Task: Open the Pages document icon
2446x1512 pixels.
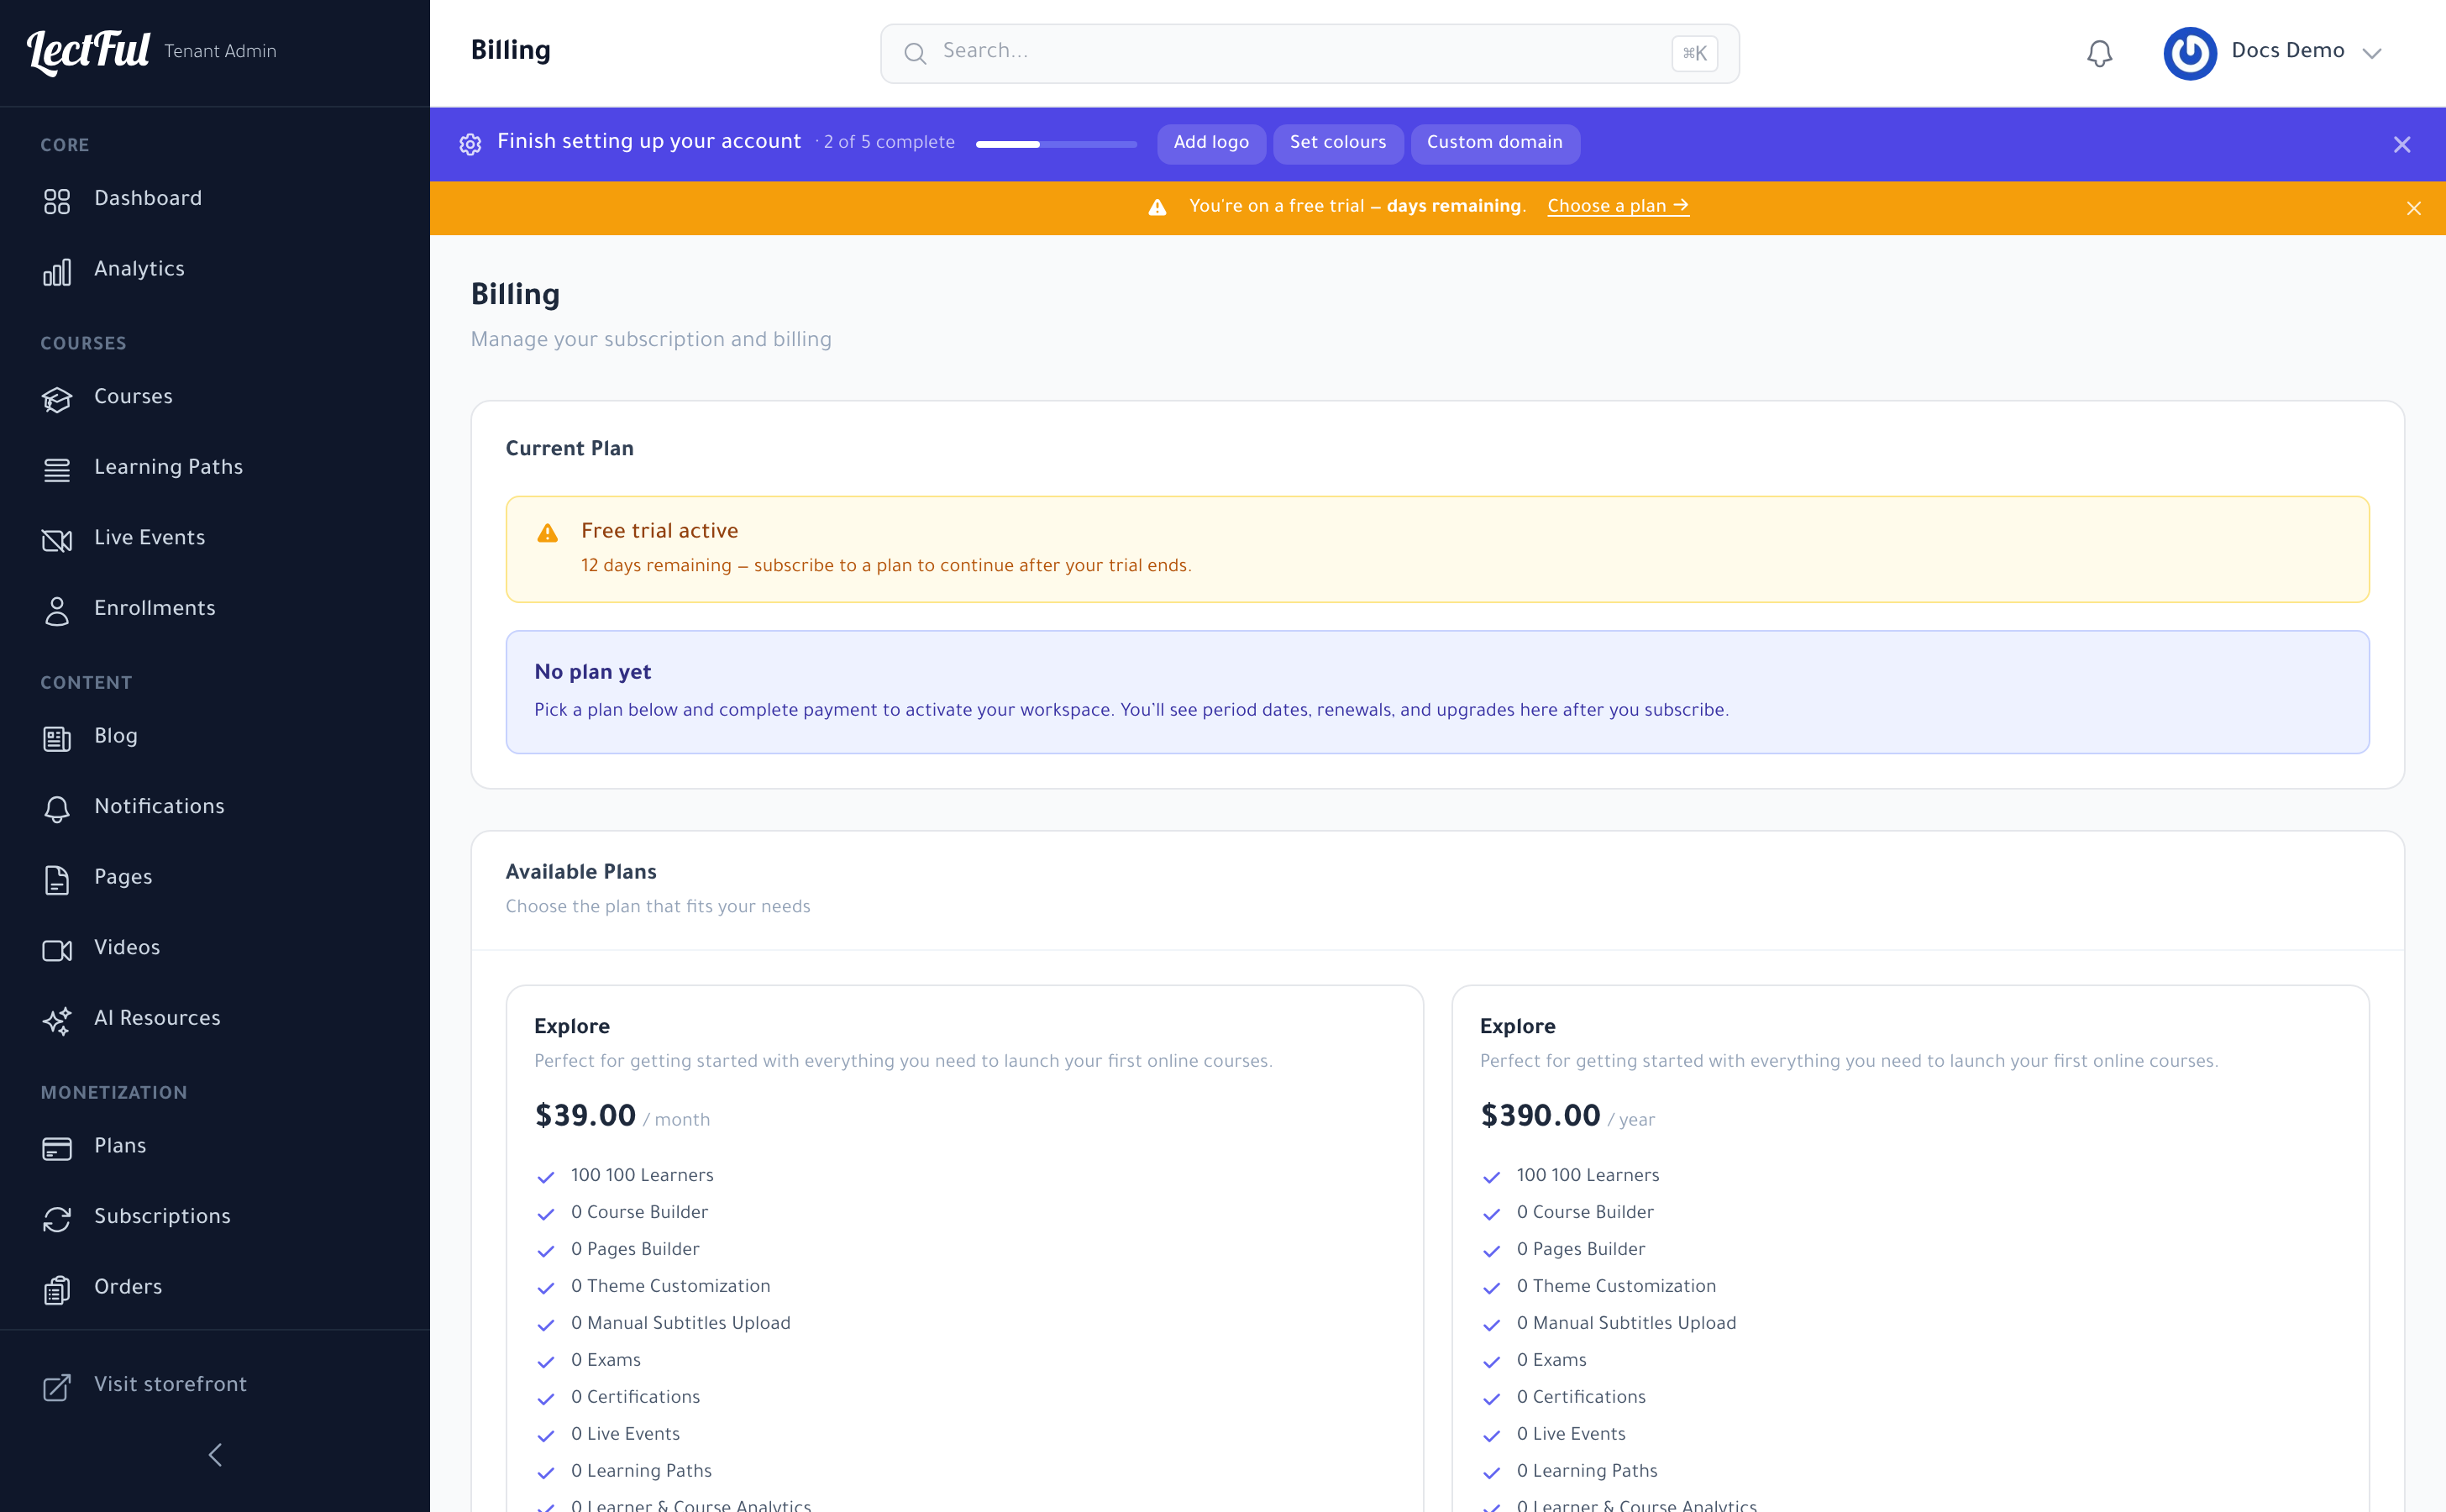Action: 57,879
